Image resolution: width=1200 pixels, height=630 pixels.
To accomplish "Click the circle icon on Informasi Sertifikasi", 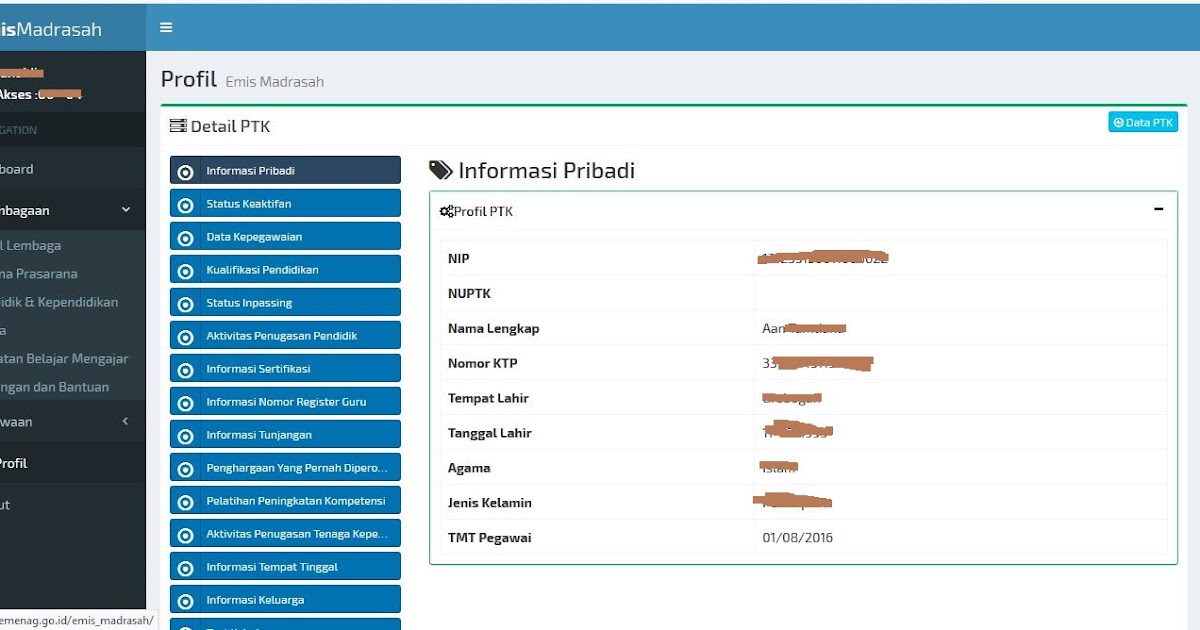I will [185, 370].
